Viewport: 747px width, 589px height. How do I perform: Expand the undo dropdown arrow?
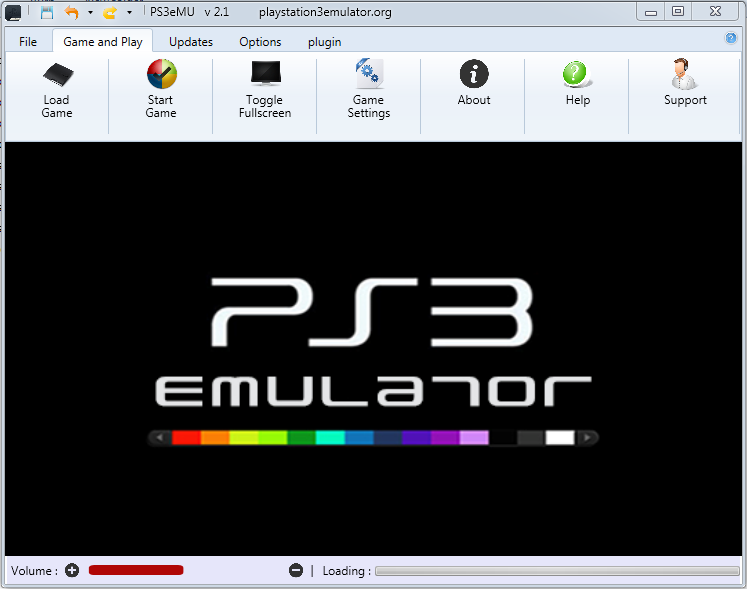90,12
